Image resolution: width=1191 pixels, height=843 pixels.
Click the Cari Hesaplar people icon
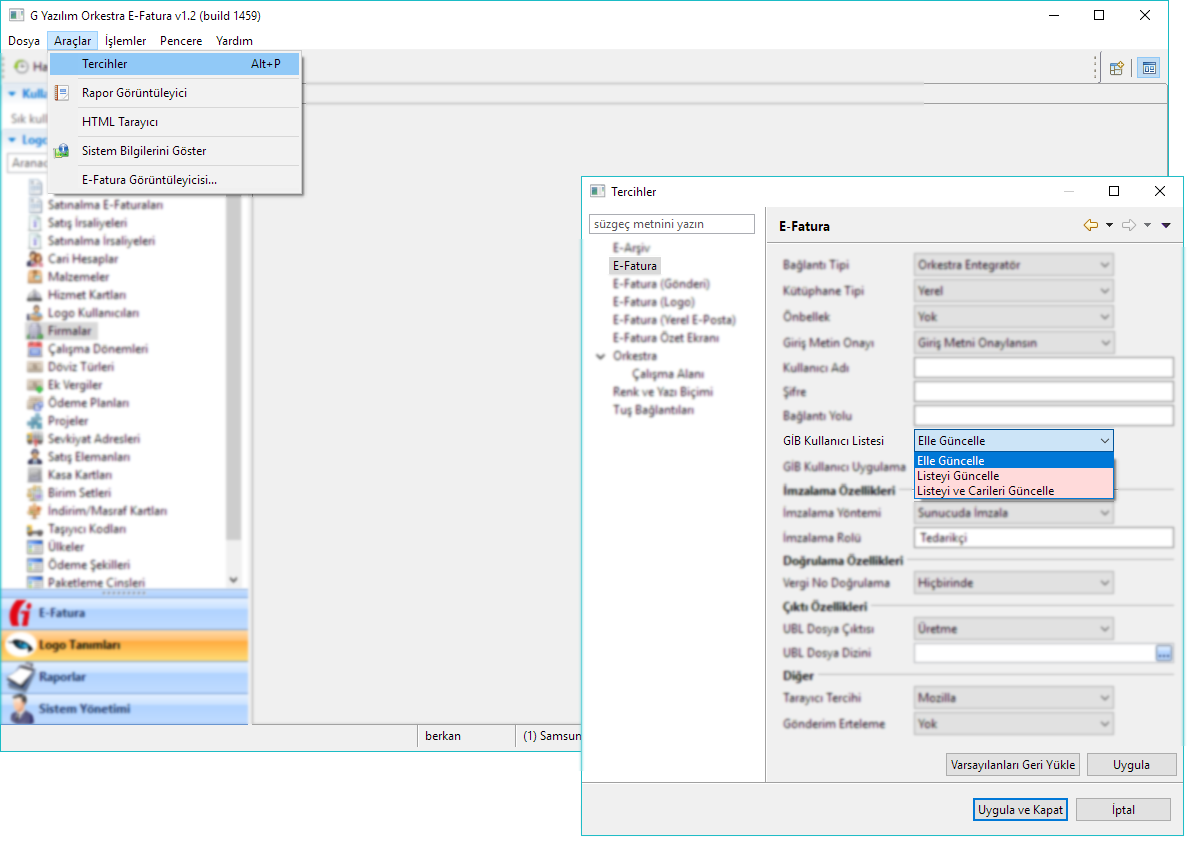pos(36,259)
